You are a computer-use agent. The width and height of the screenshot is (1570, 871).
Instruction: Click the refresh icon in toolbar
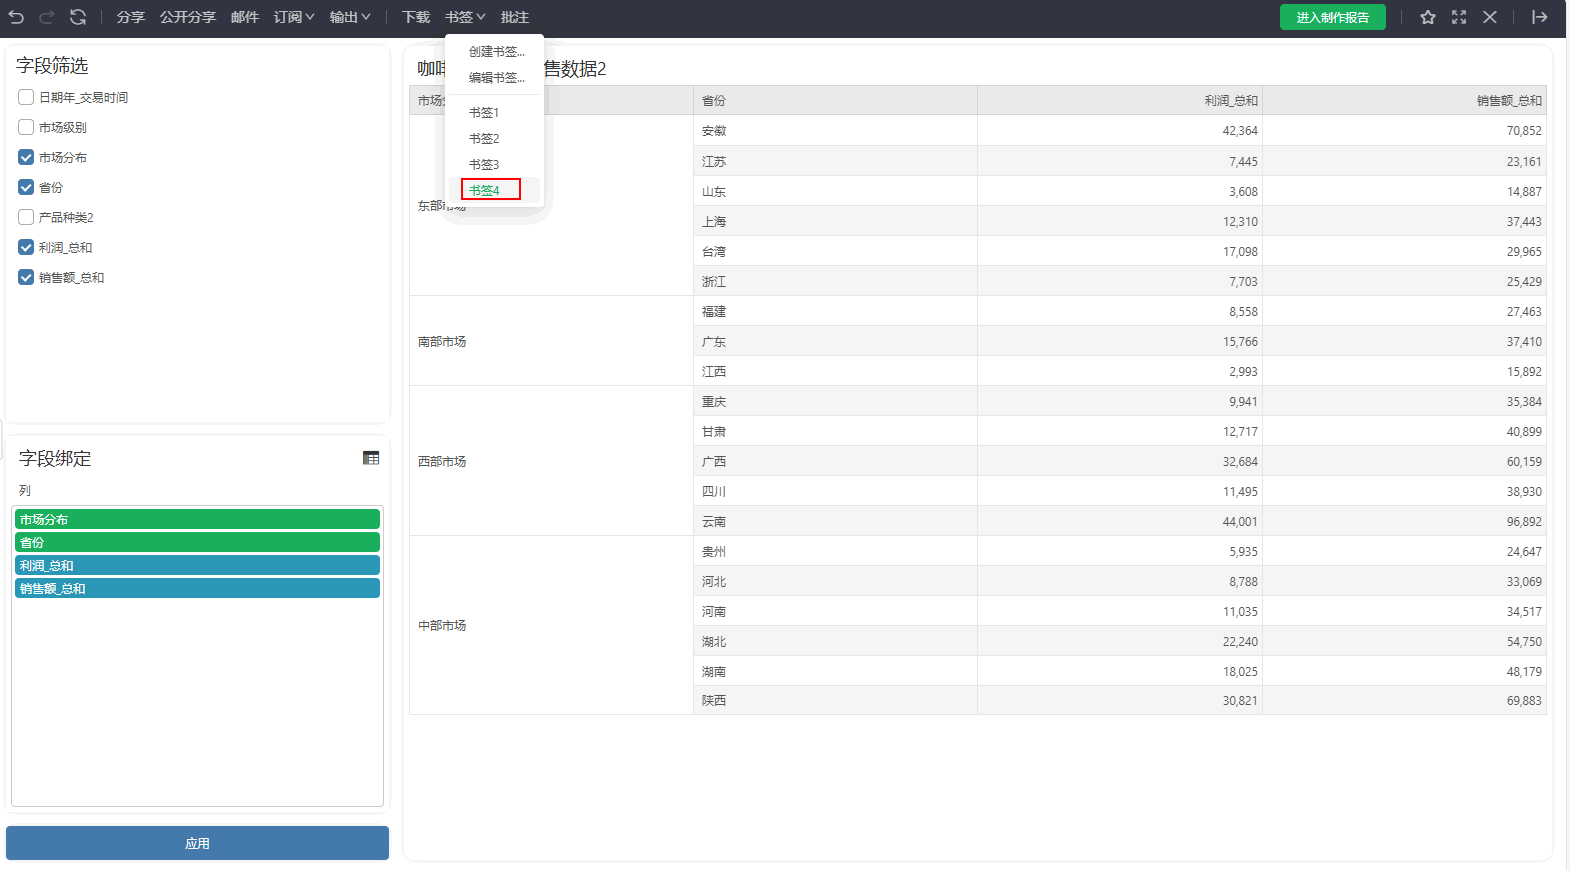pyautogui.click(x=78, y=17)
